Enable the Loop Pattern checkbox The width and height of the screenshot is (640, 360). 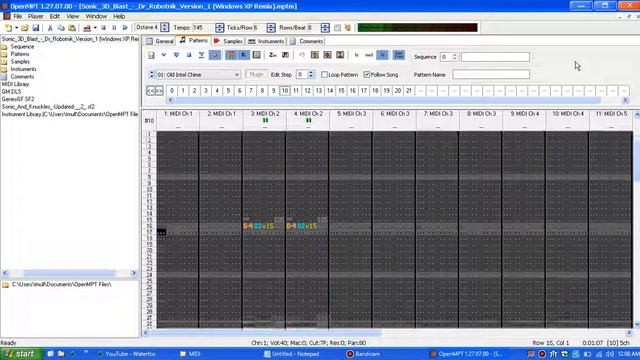tap(324, 75)
